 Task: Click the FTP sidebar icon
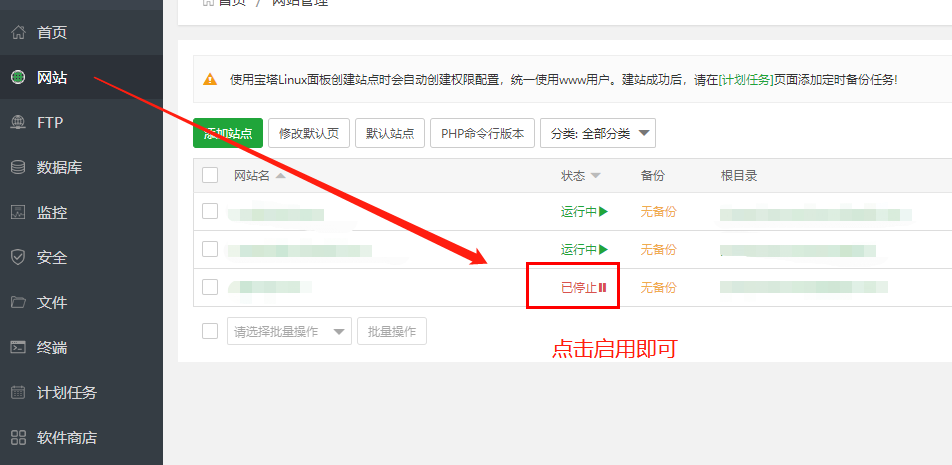19,122
